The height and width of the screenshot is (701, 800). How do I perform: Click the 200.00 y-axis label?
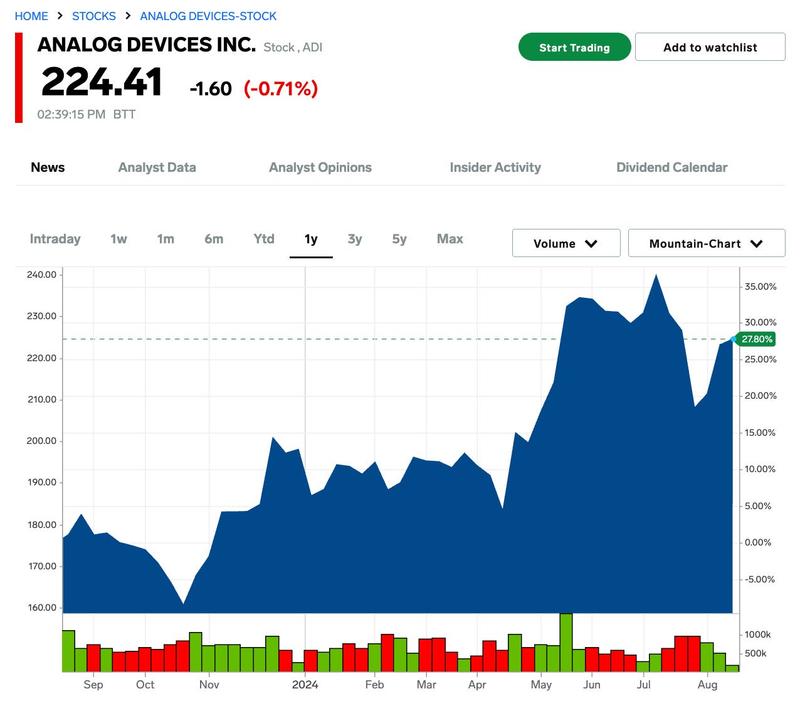coord(41,441)
